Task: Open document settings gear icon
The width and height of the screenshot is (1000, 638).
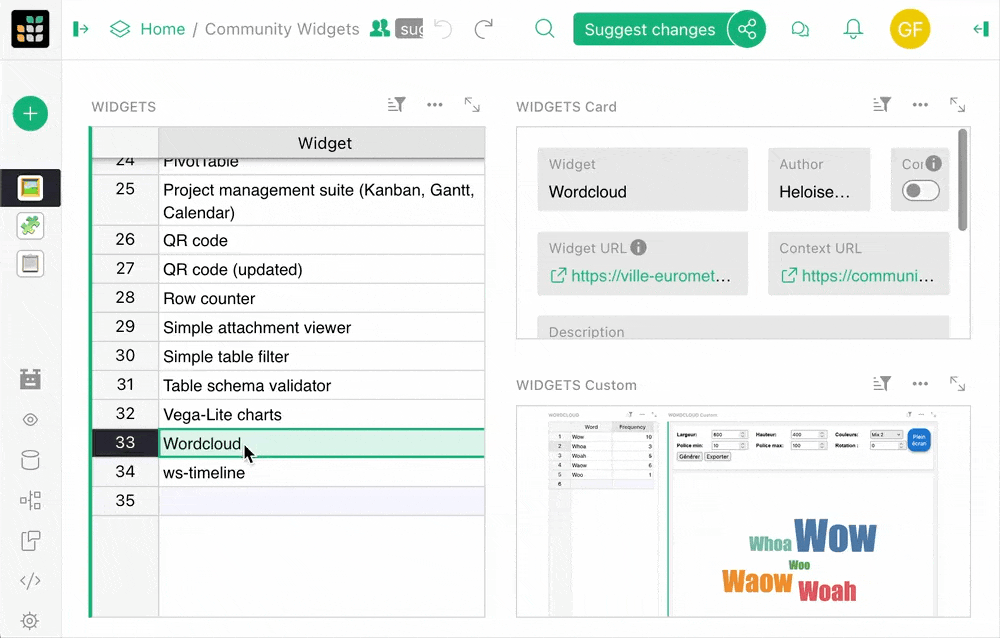Action: [30, 620]
